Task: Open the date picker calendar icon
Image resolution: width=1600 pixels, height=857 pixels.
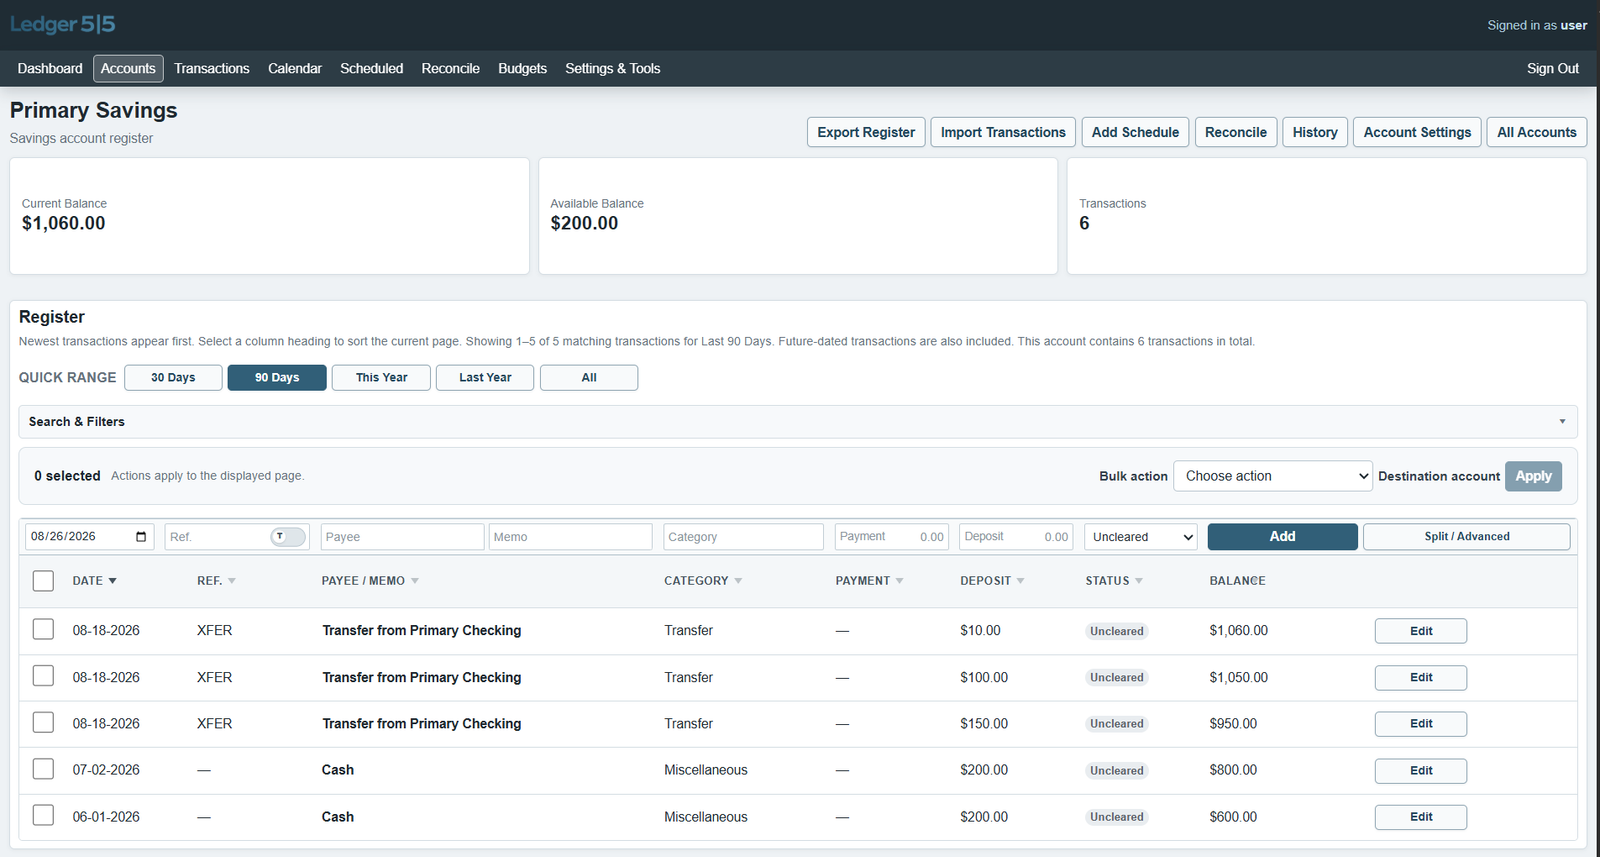Action: pyautogui.click(x=141, y=537)
